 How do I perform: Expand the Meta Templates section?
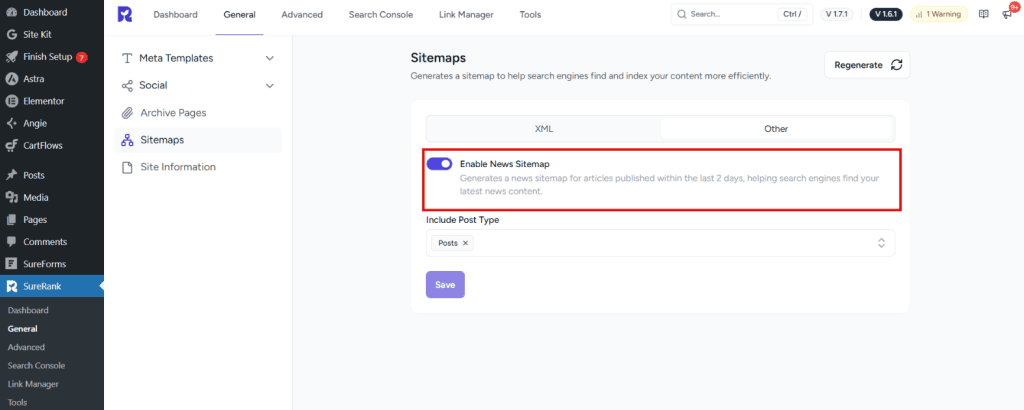click(269, 58)
